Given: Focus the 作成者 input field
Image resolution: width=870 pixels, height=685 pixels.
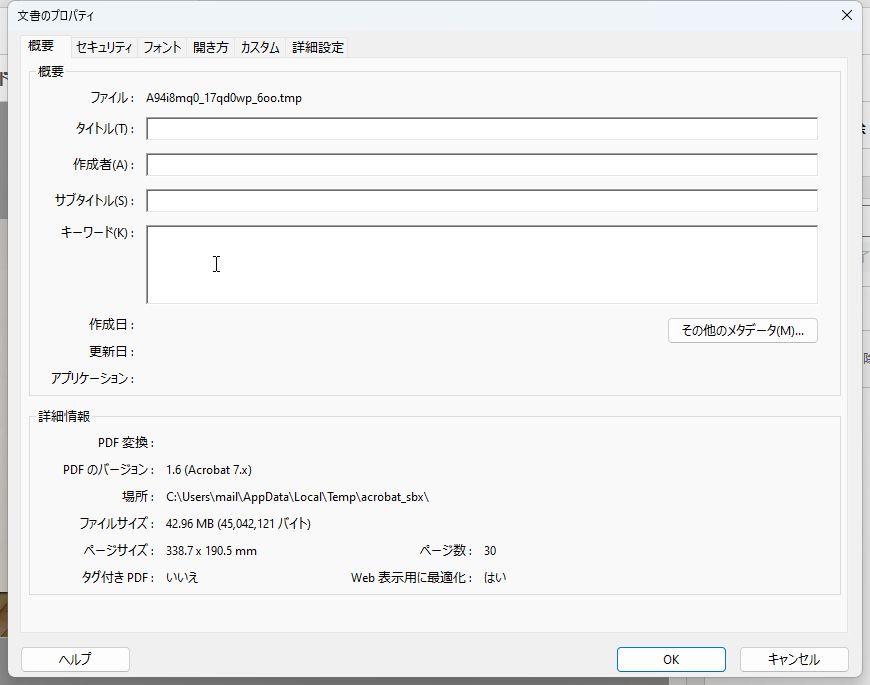Looking at the screenshot, I should [480, 164].
